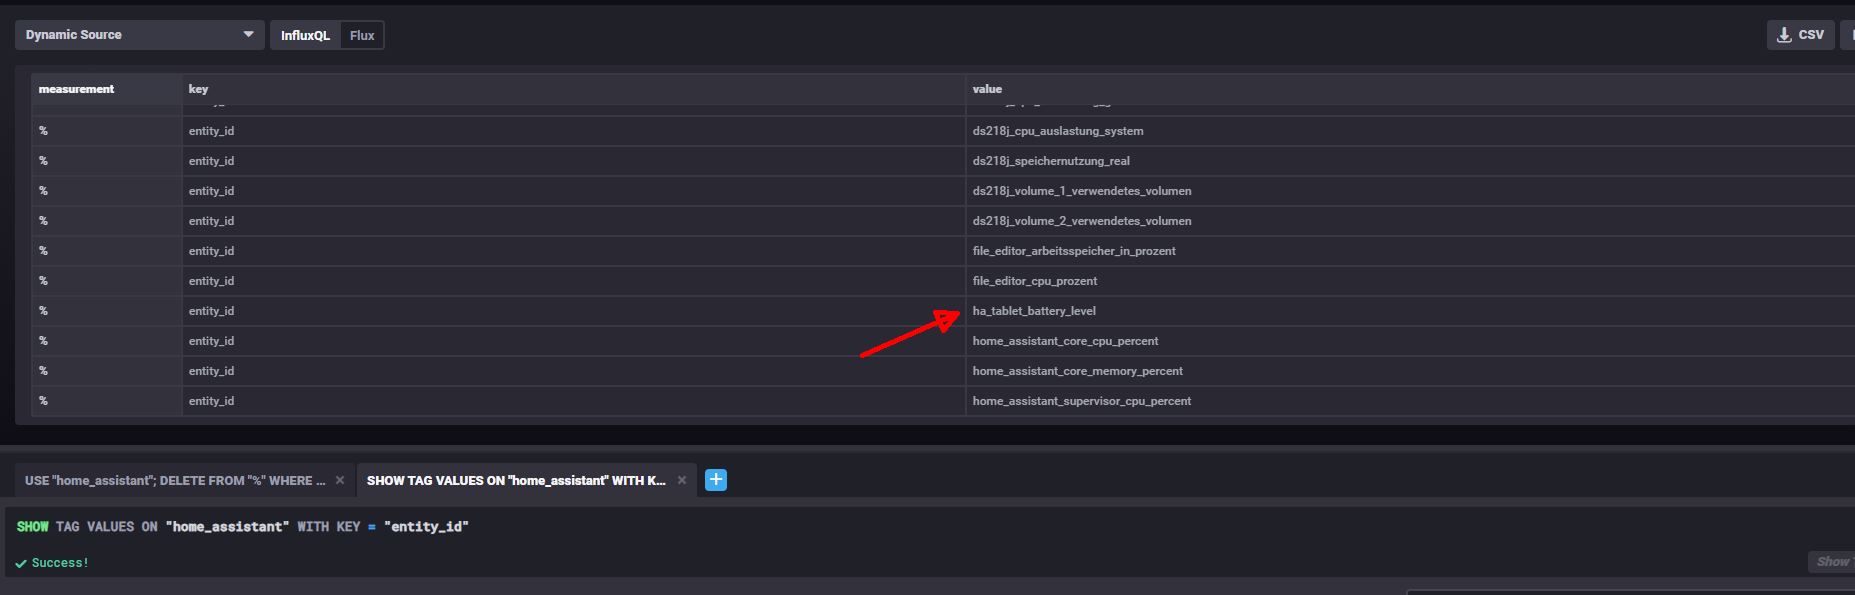Image resolution: width=1855 pixels, height=595 pixels.
Task: Select value file_editor_cpu_prozent
Action: 1035,281
